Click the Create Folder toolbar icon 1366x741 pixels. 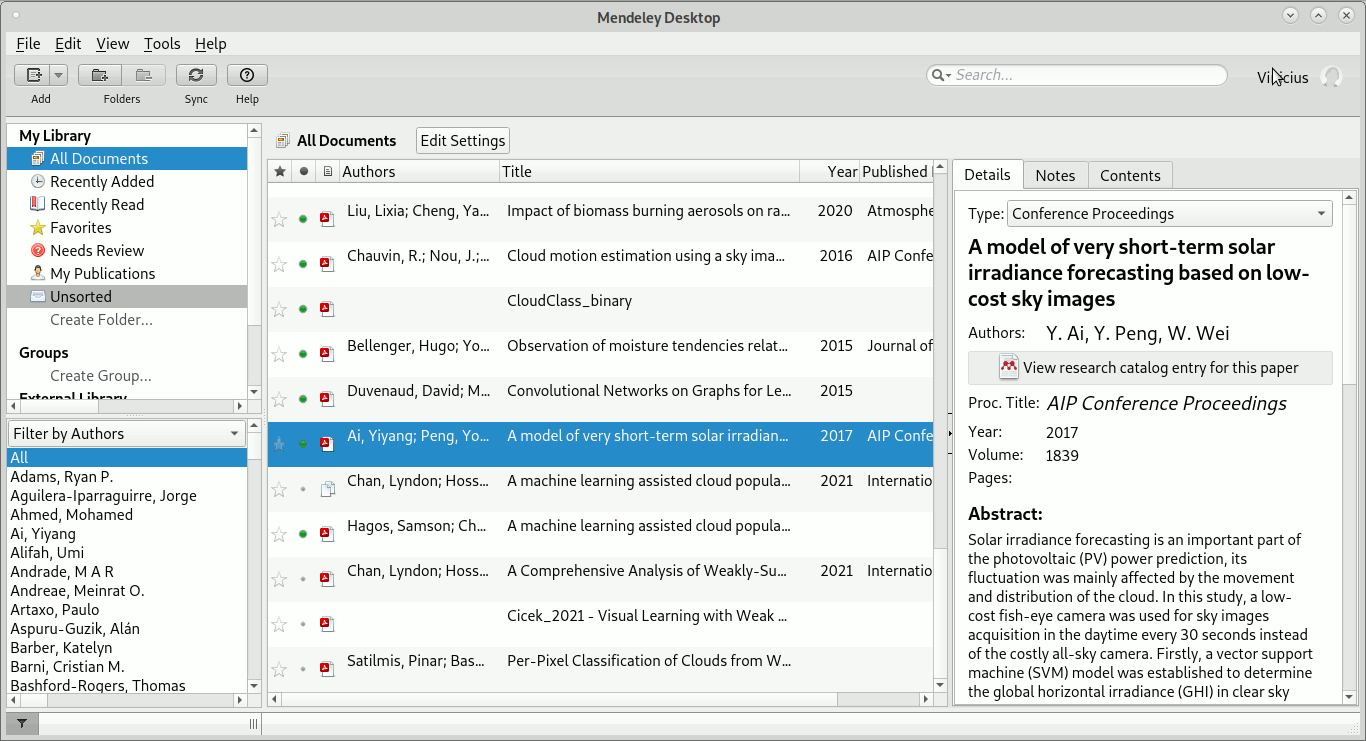pos(99,75)
